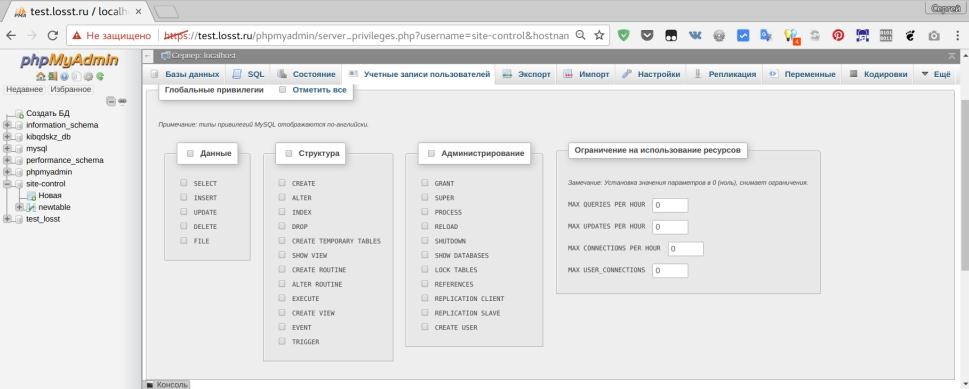Screen dimensions: 969x389
Task: Toggle the global 'Отметить все' checkbox
Action: coord(282,90)
